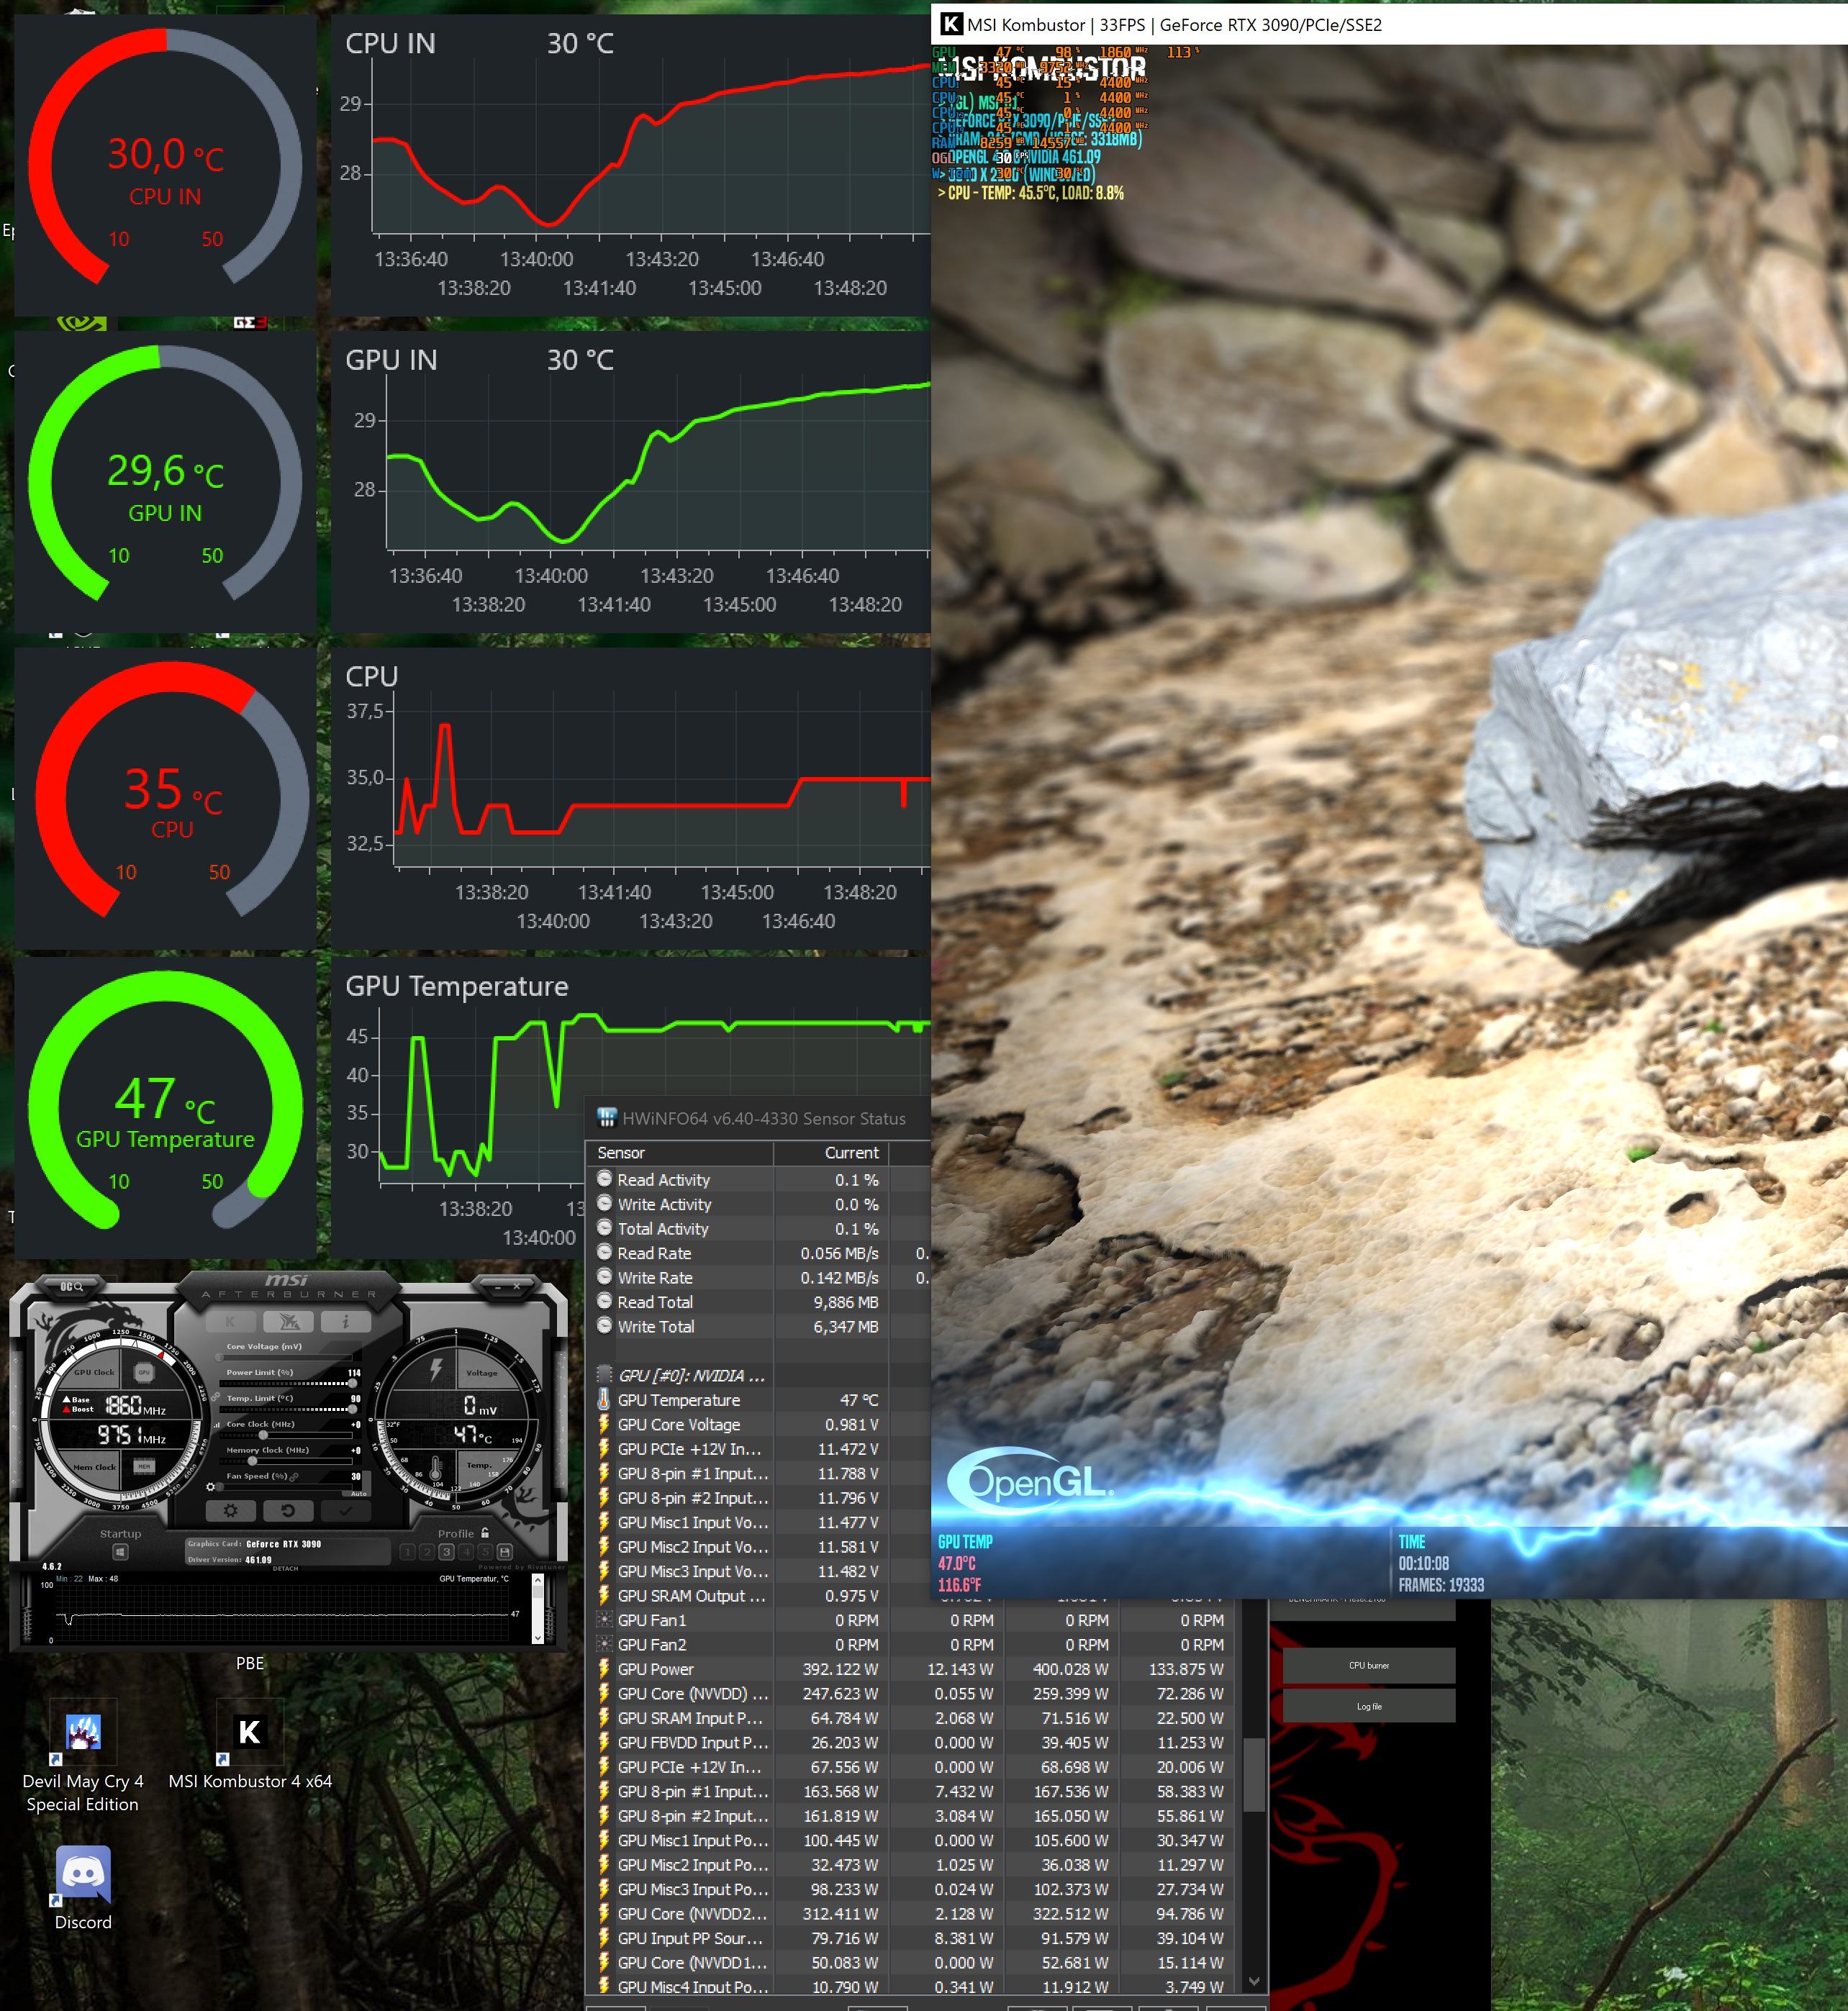1848x2011 pixels.
Task: Click the Afterburner jet logo button
Action: (x=289, y=1322)
